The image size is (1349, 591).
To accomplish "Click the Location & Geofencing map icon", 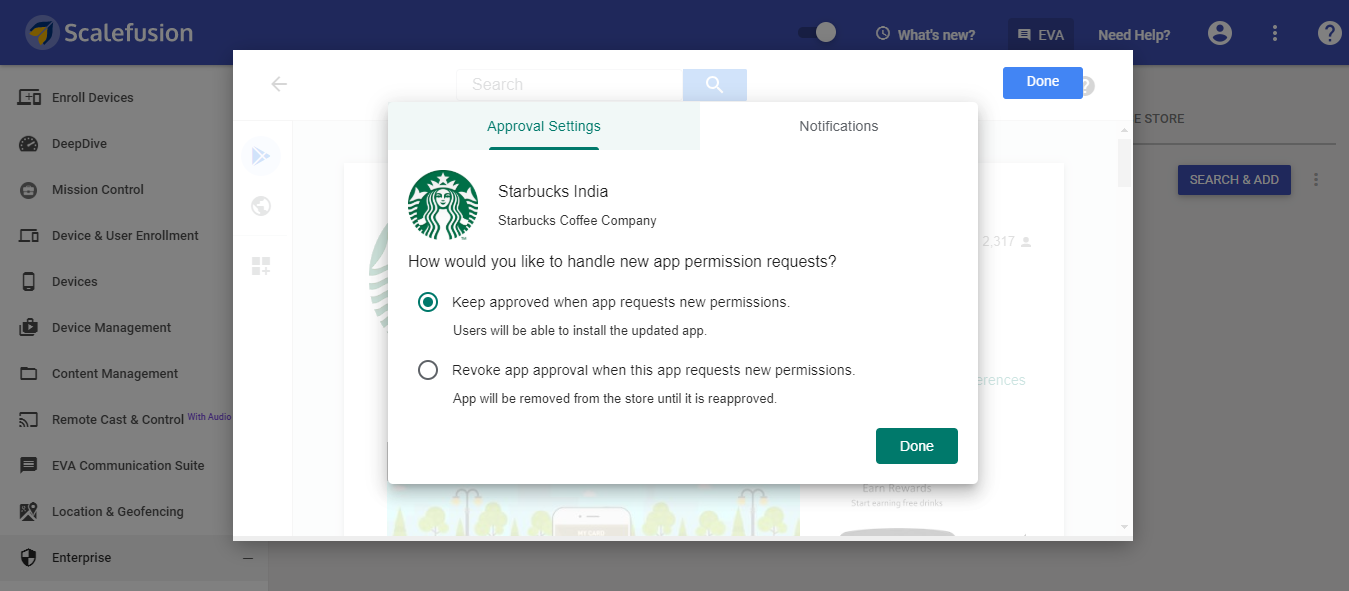I will click(x=29, y=512).
